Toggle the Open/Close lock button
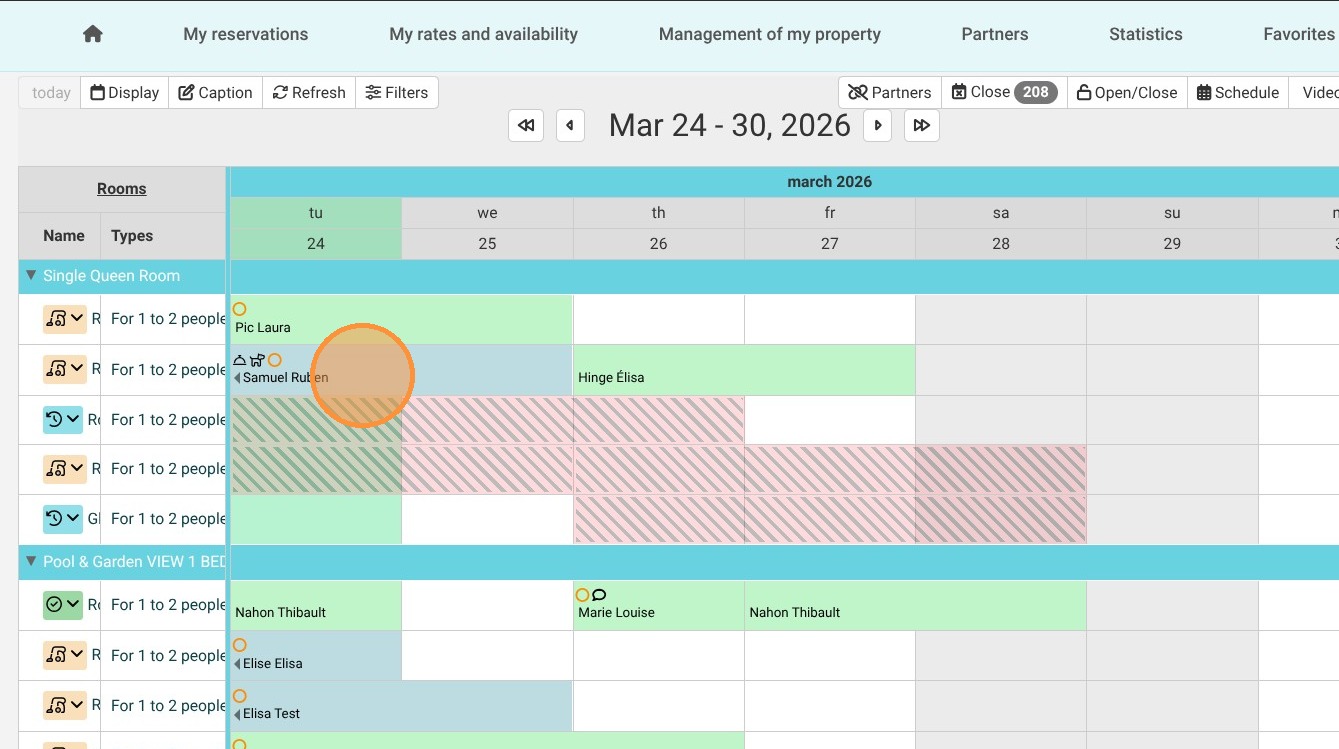The height and width of the screenshot is (749, 1339). pyautogui.click(x=1127, y=93)
